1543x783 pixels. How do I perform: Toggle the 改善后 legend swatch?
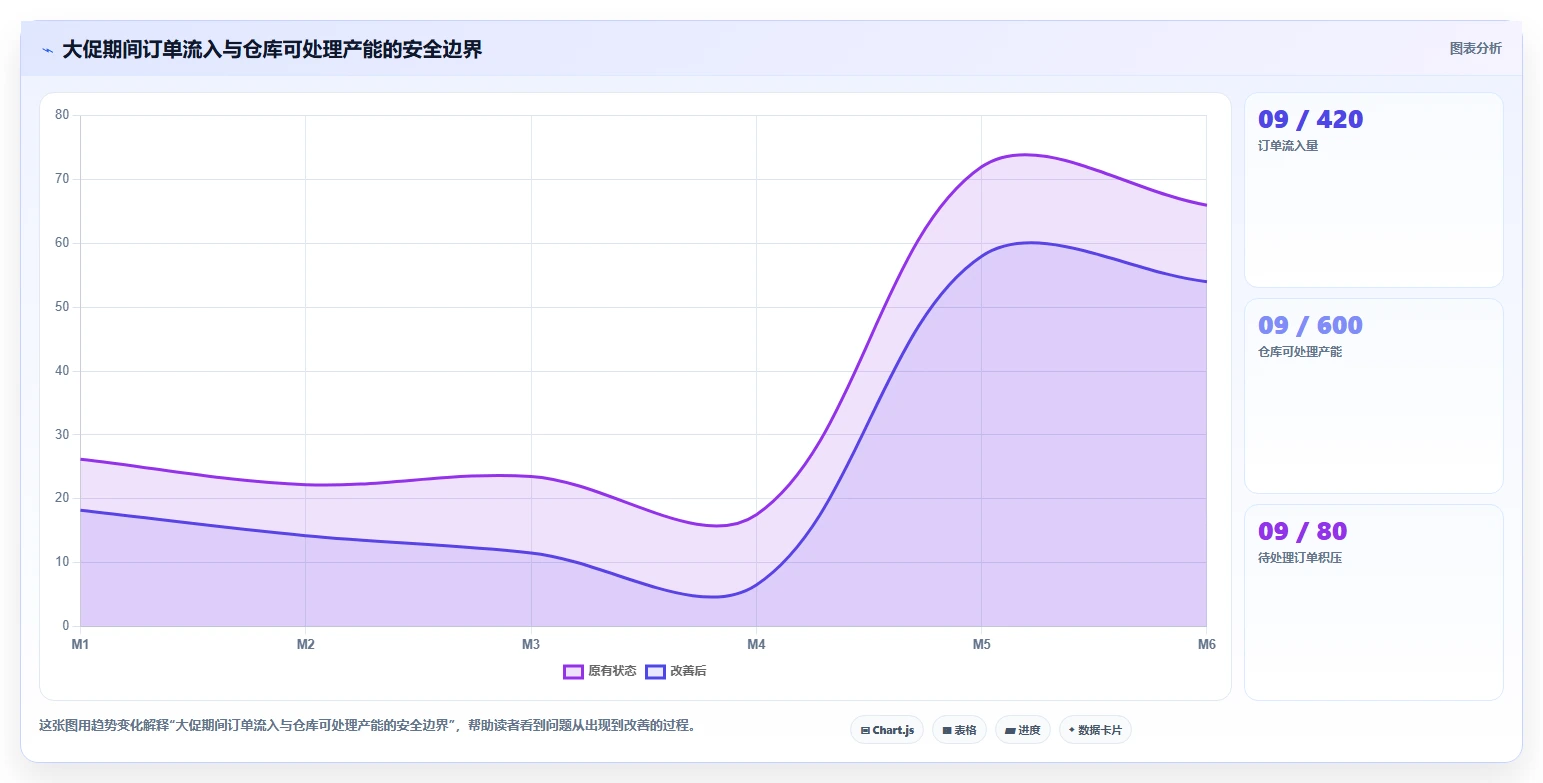click(655, 672)
